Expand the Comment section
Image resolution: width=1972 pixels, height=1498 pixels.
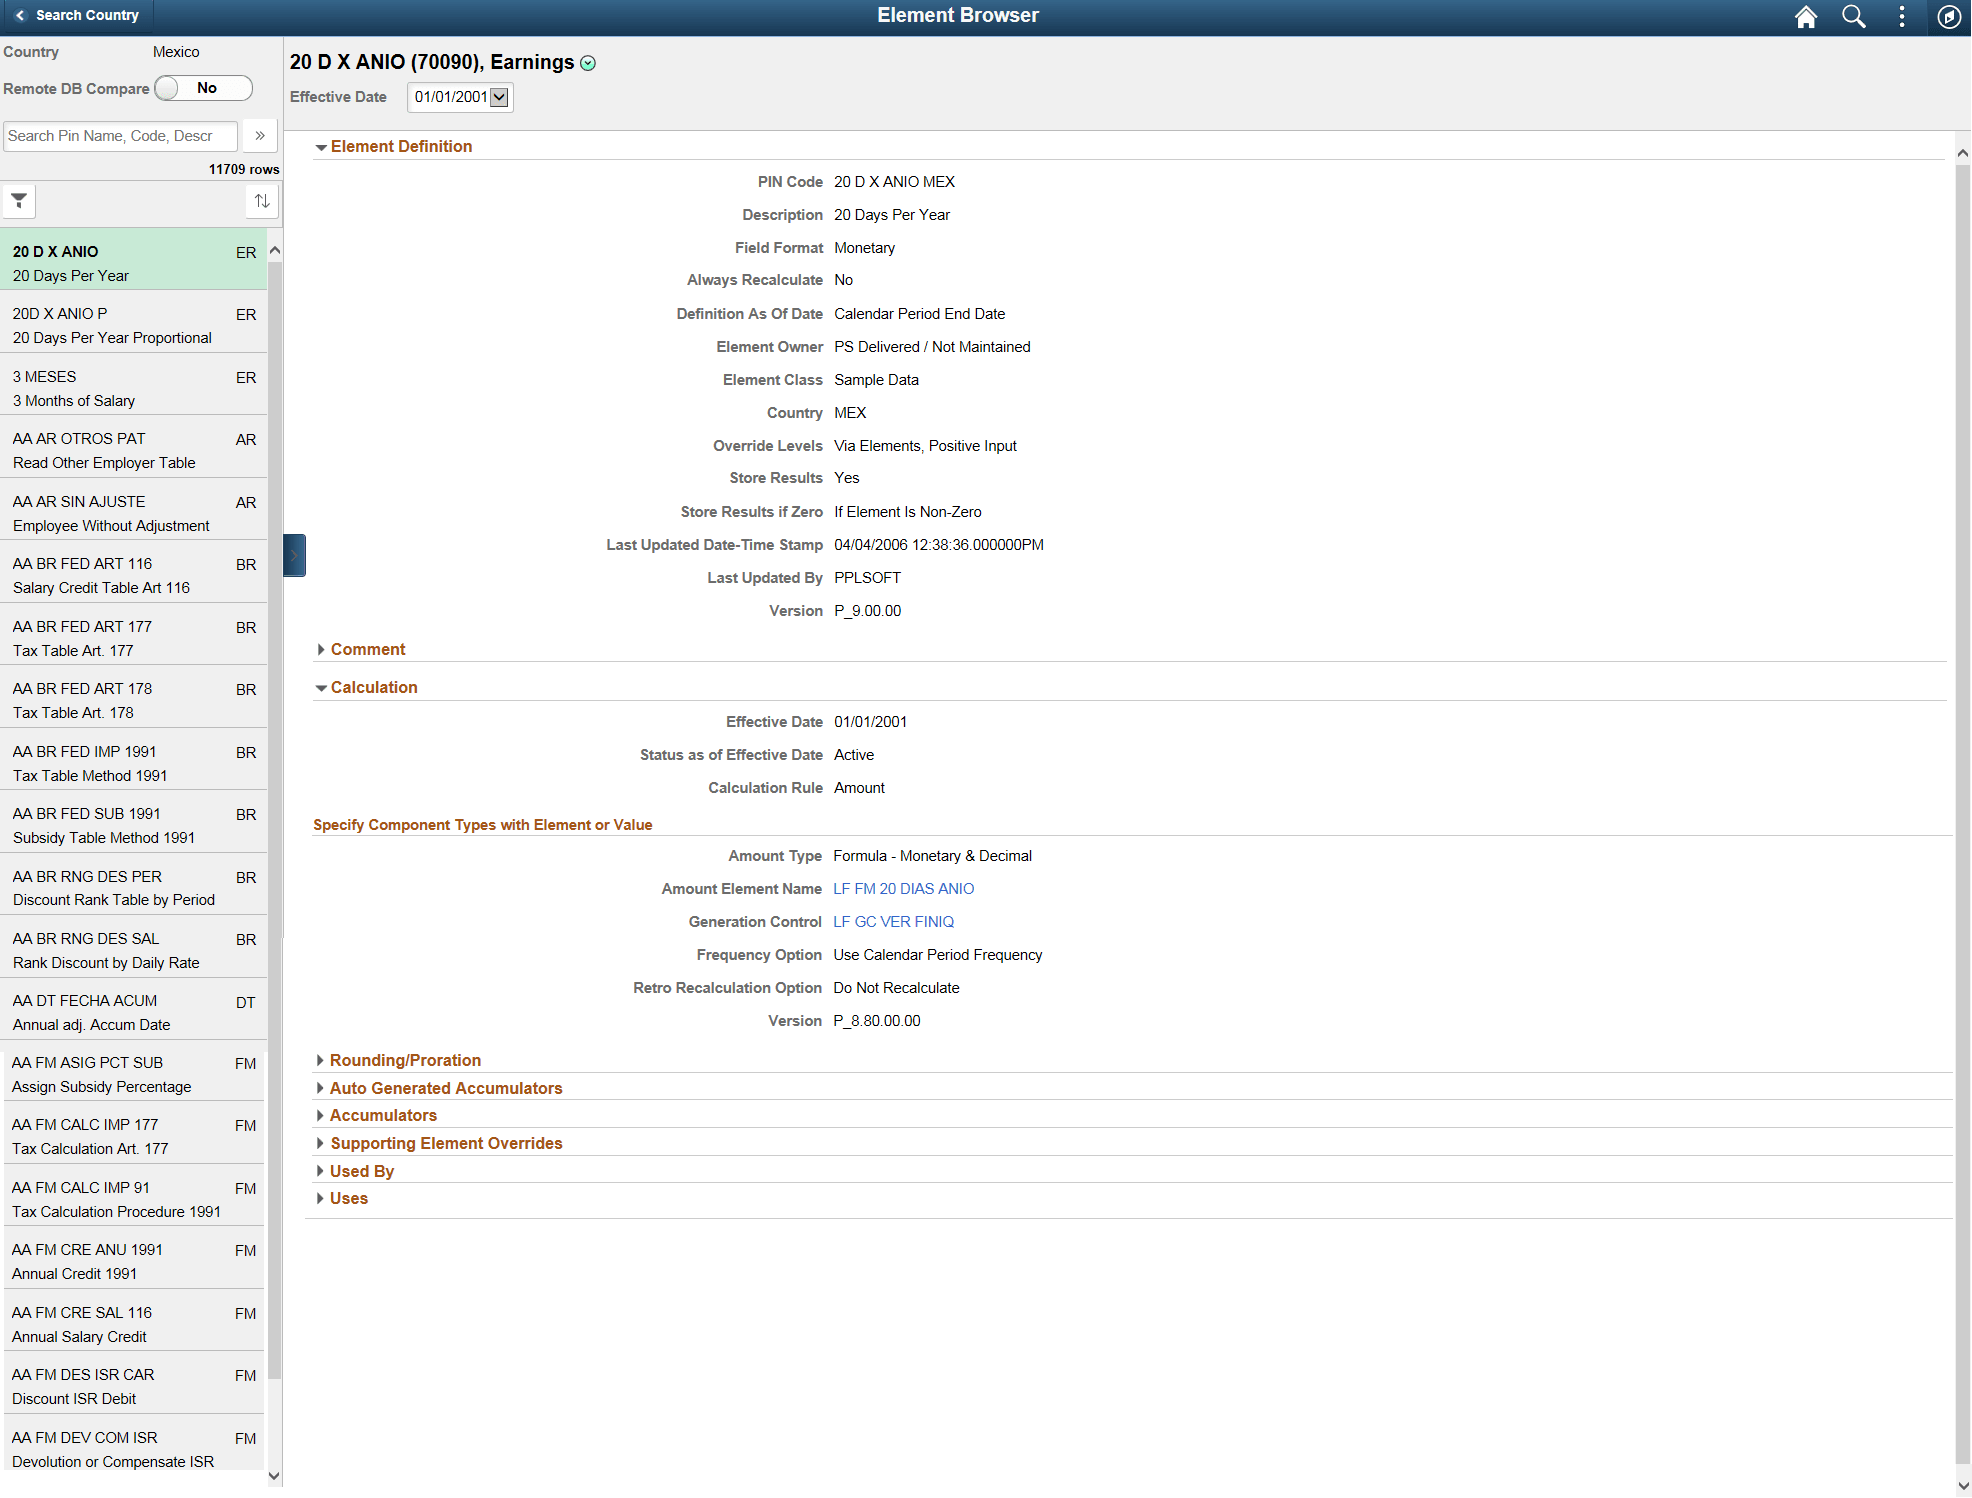(x=367, y=650)
